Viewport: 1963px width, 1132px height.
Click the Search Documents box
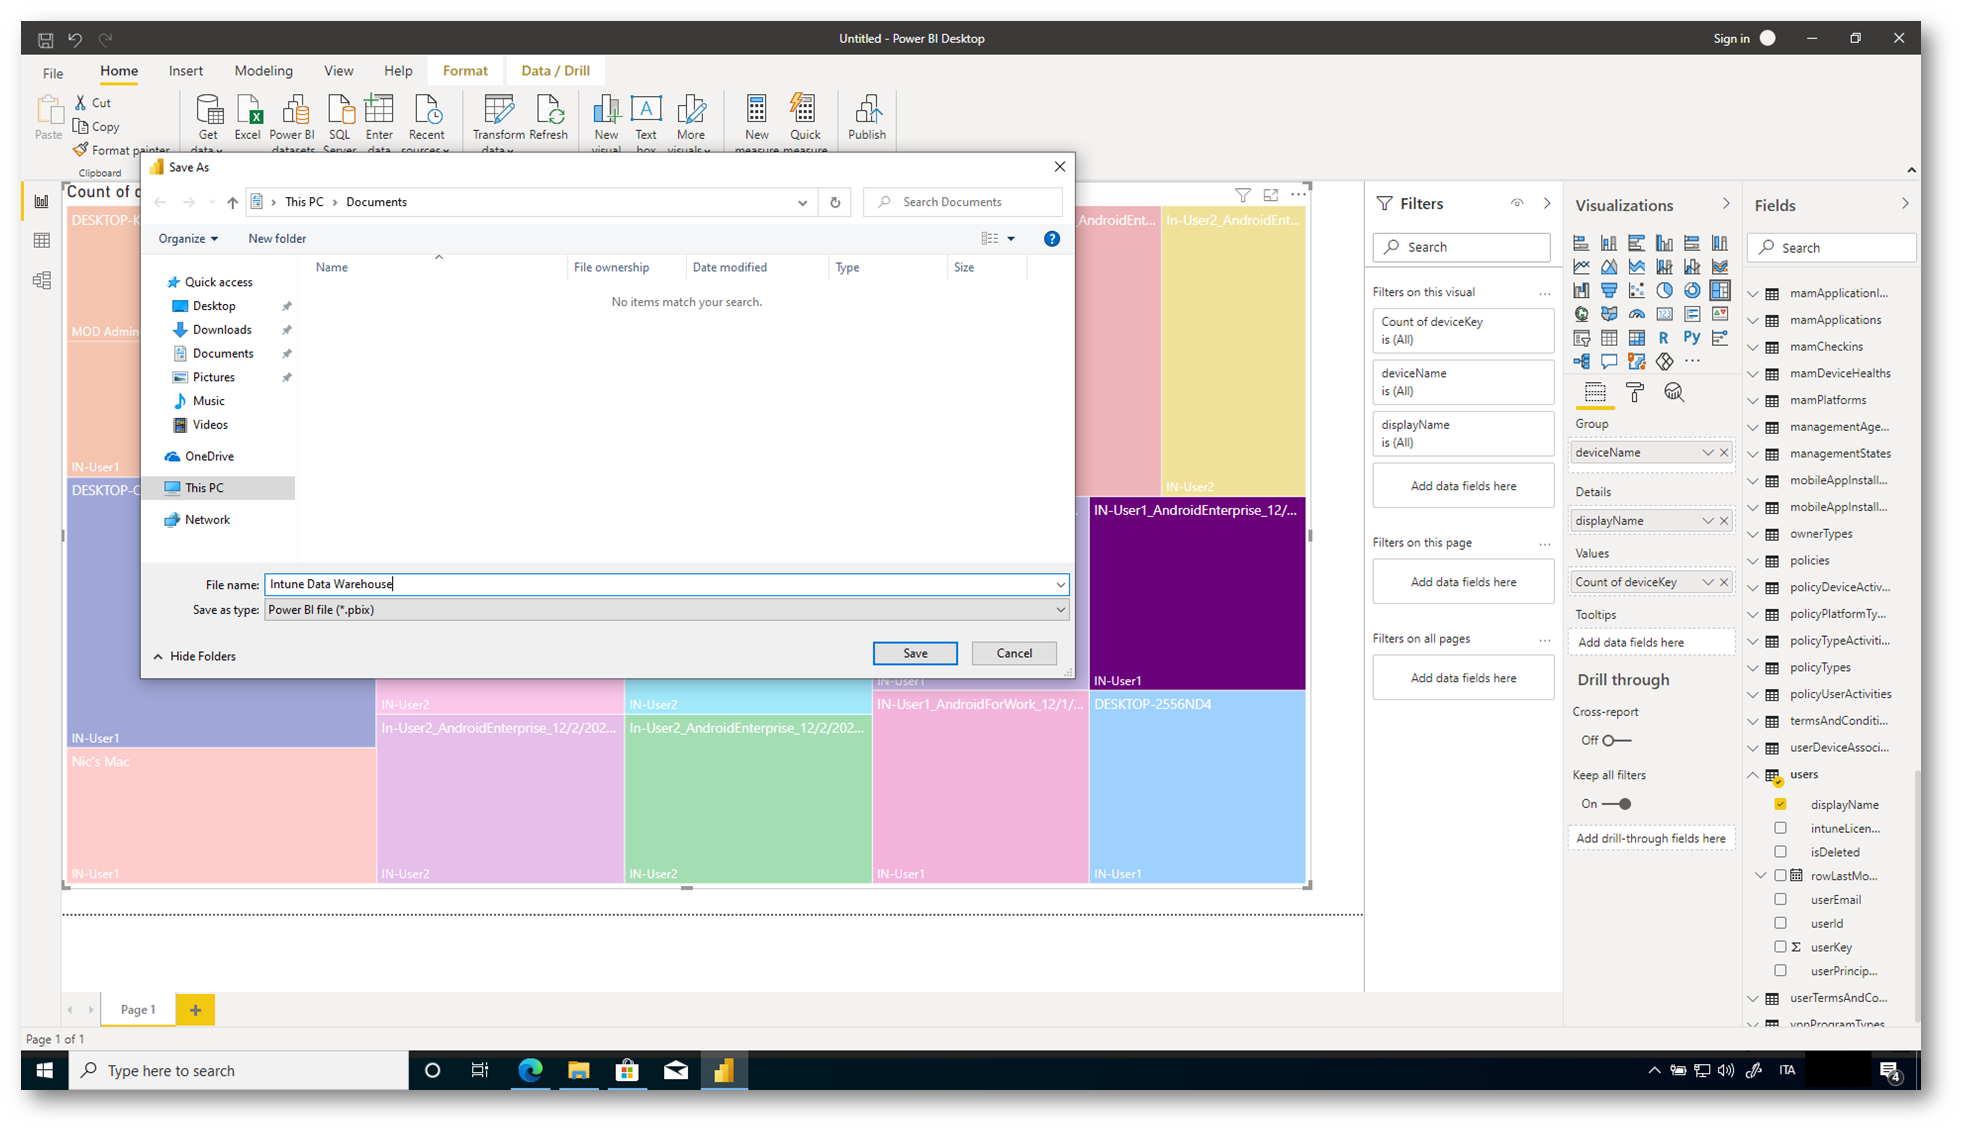[x=964, y=202]
